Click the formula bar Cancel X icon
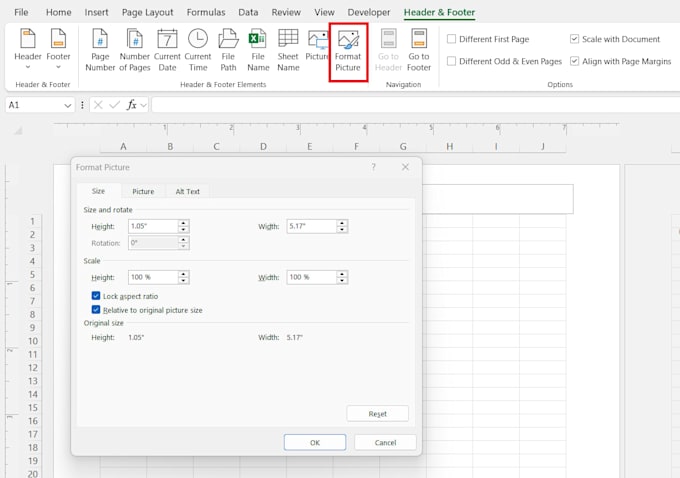 pyautogui.click(x=98, y=105)
